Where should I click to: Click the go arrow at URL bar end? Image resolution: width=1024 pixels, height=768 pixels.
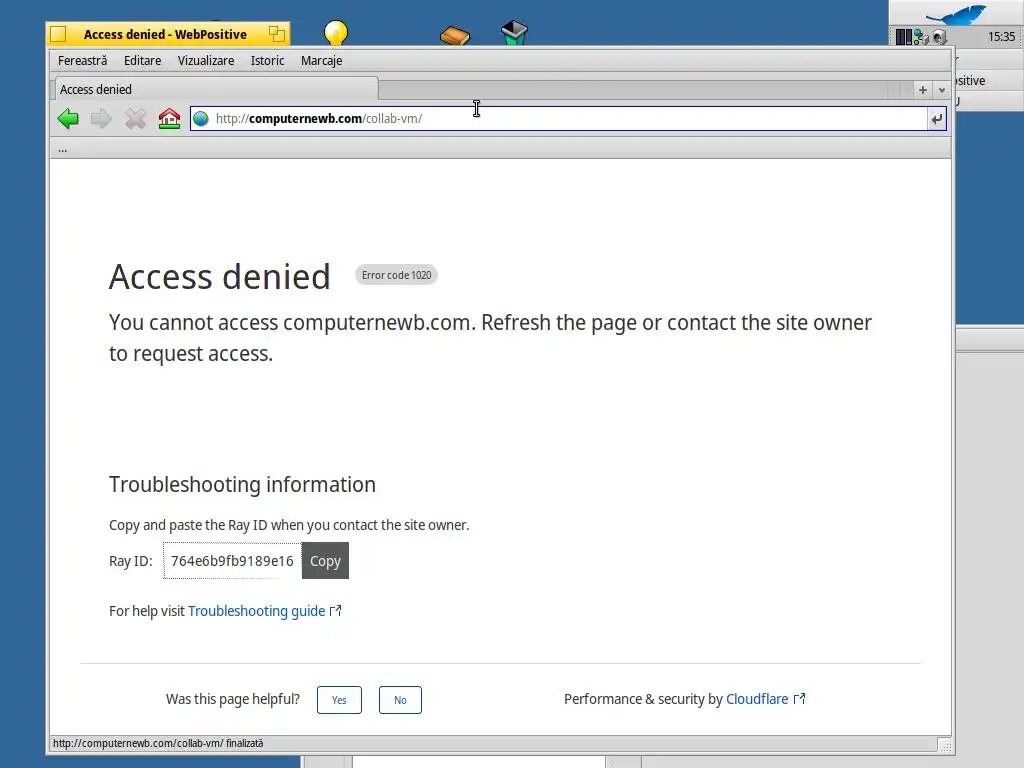[936, 119]
